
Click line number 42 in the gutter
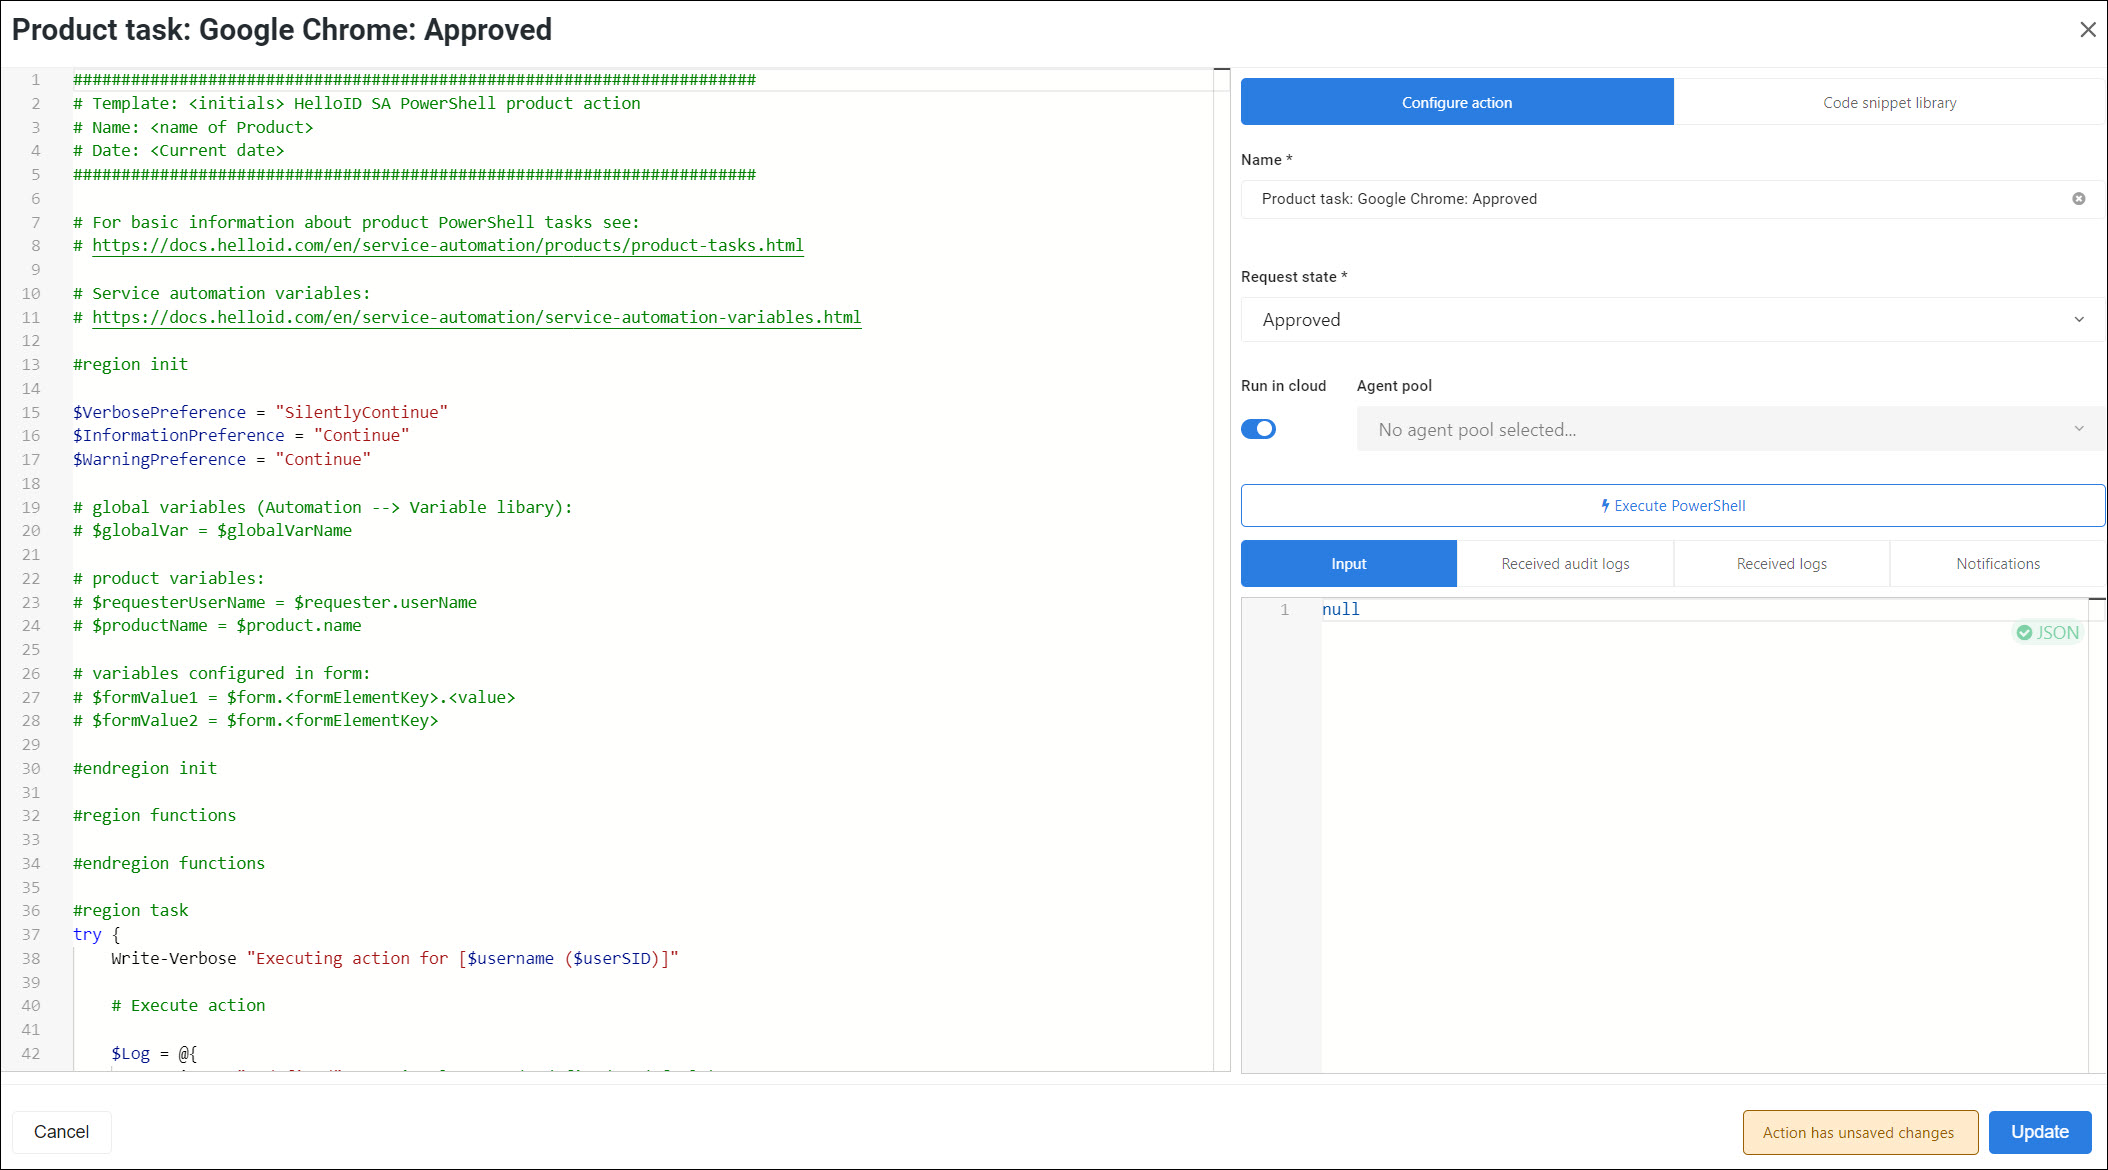pyautogui.click(x=31, y=1054)
